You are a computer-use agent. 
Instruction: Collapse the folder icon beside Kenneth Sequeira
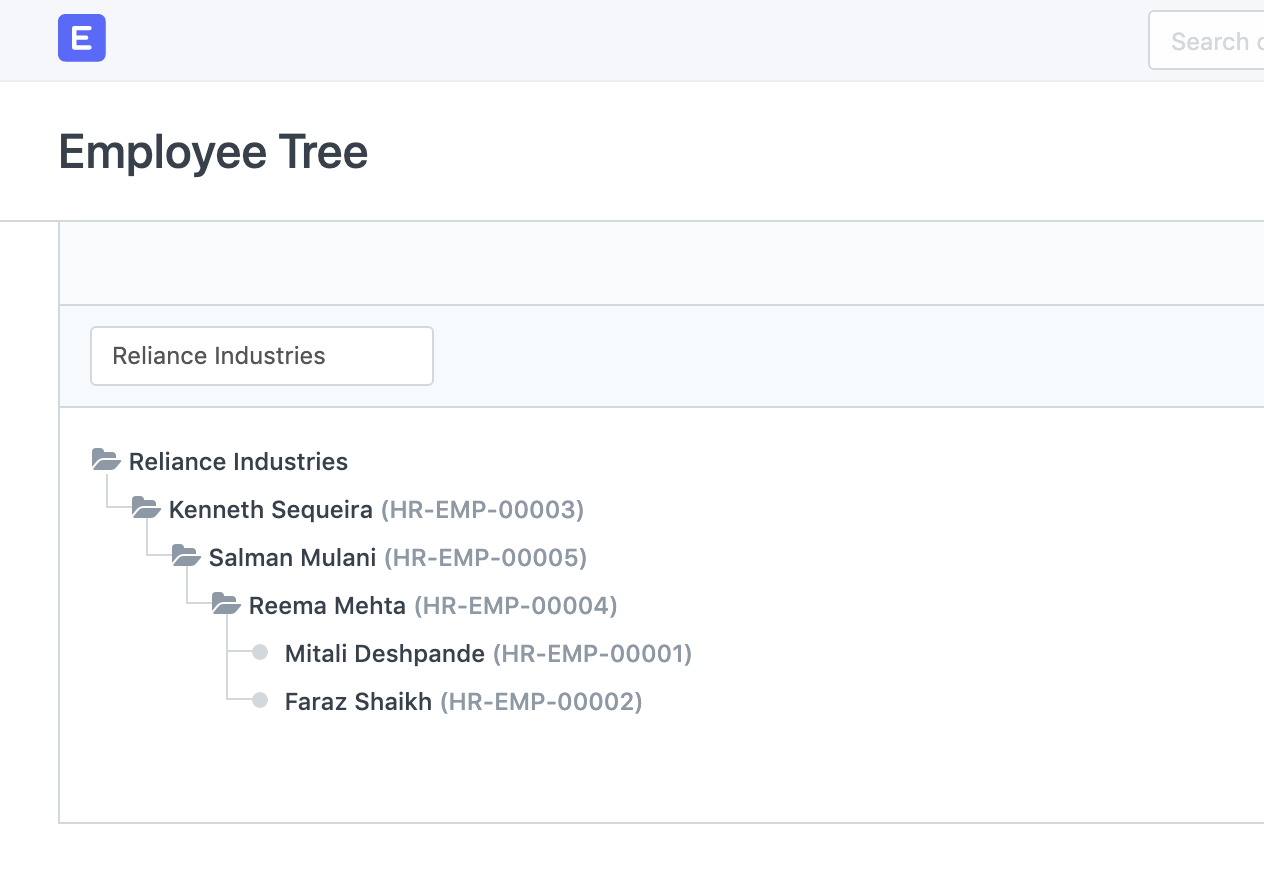coord(146,508)
